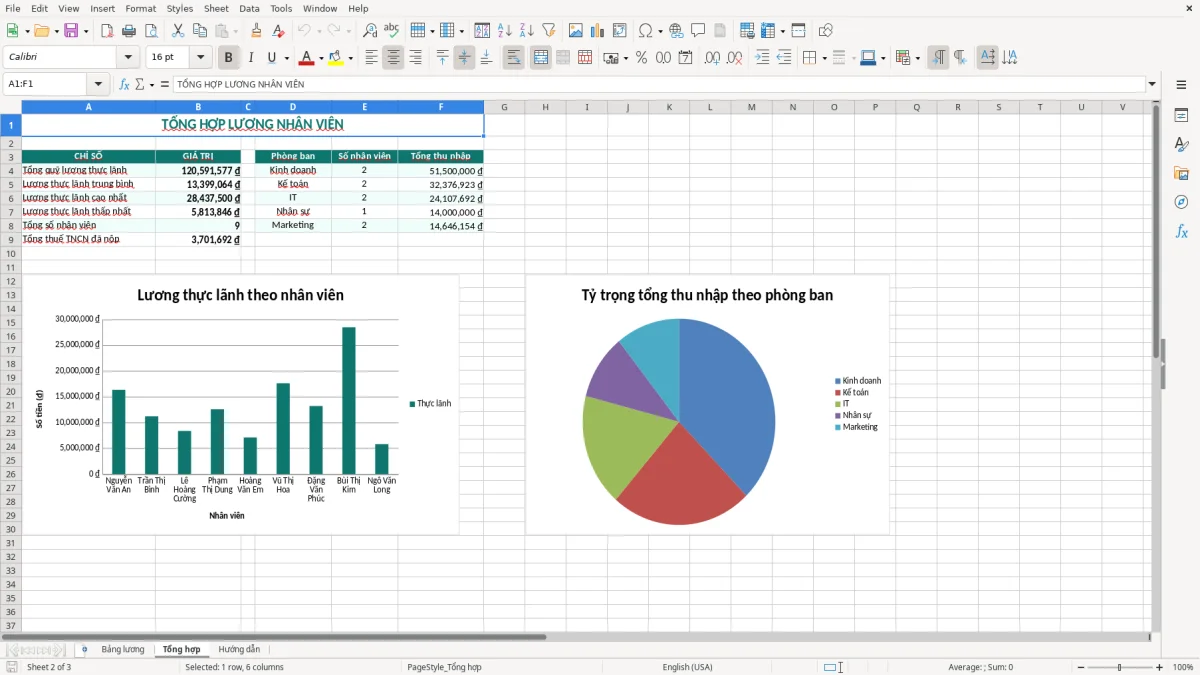Adjust the zoom slider

click(x=1119, y=667)
